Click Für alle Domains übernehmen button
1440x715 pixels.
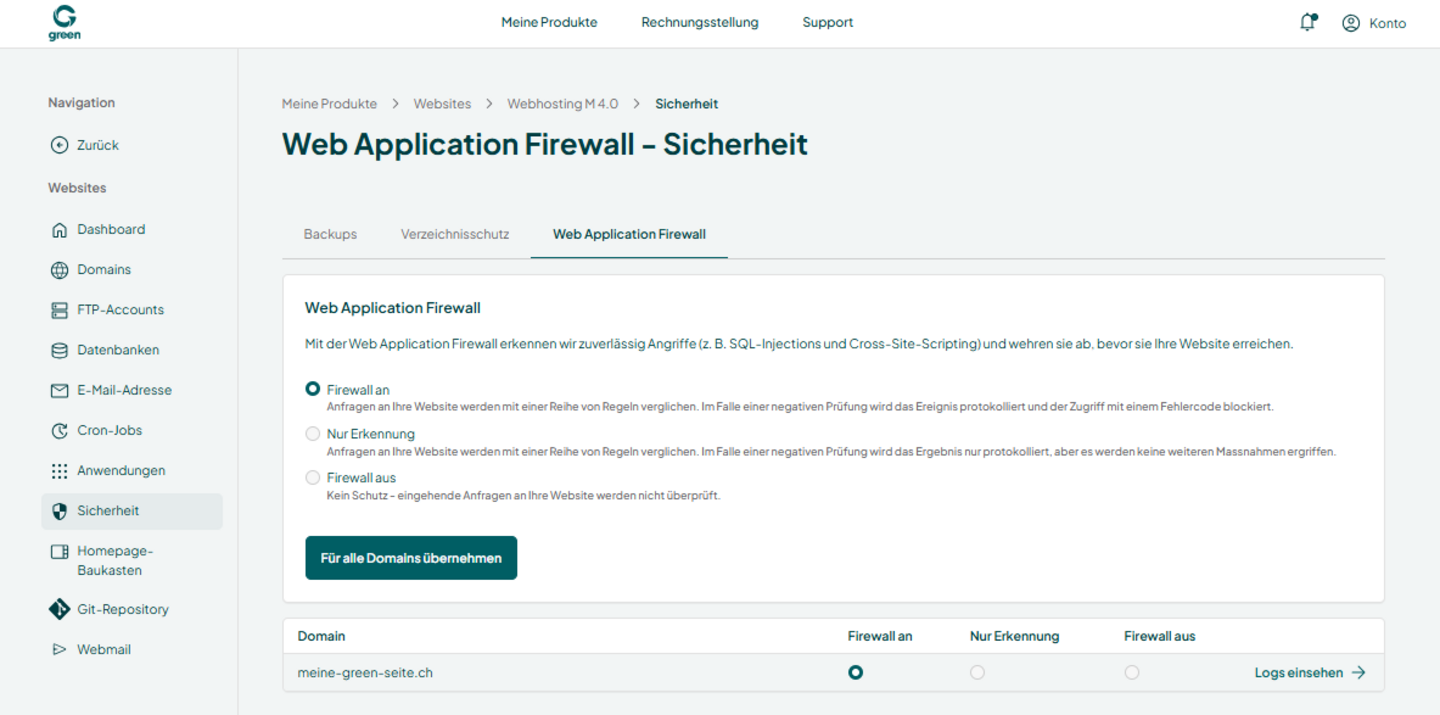click(x=411, y=558)
